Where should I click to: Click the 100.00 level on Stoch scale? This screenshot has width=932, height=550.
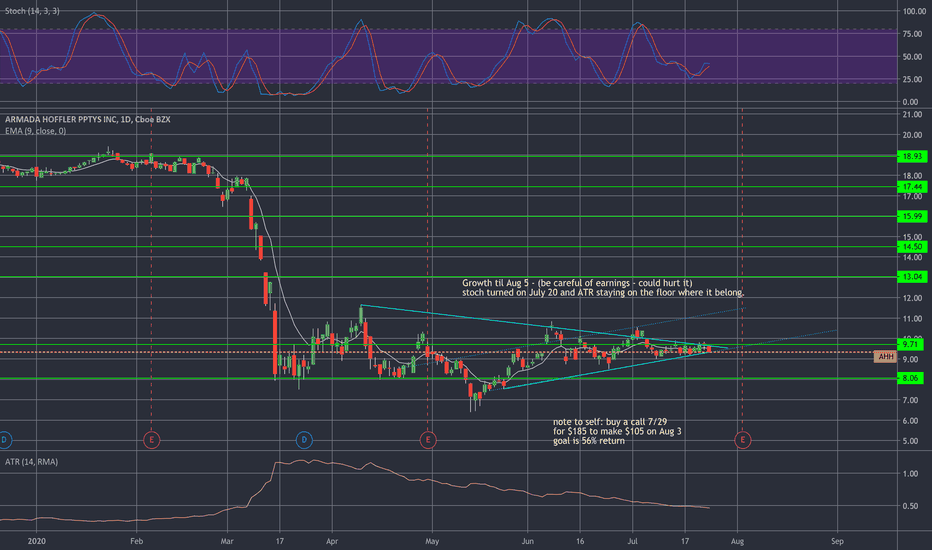click(x=914, y=11)
